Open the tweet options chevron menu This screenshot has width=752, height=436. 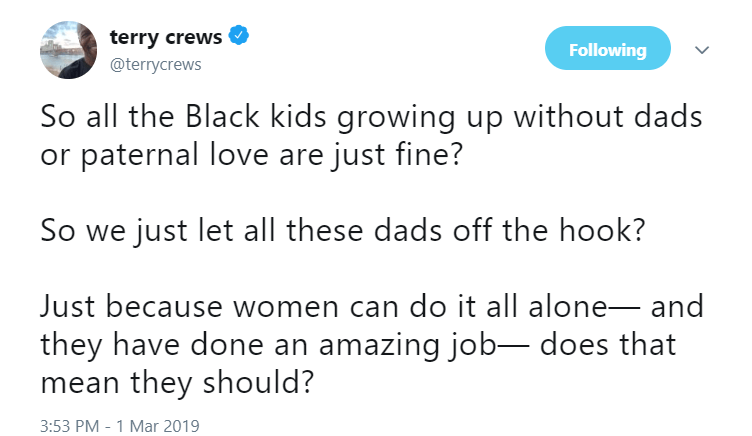[701, 50]
